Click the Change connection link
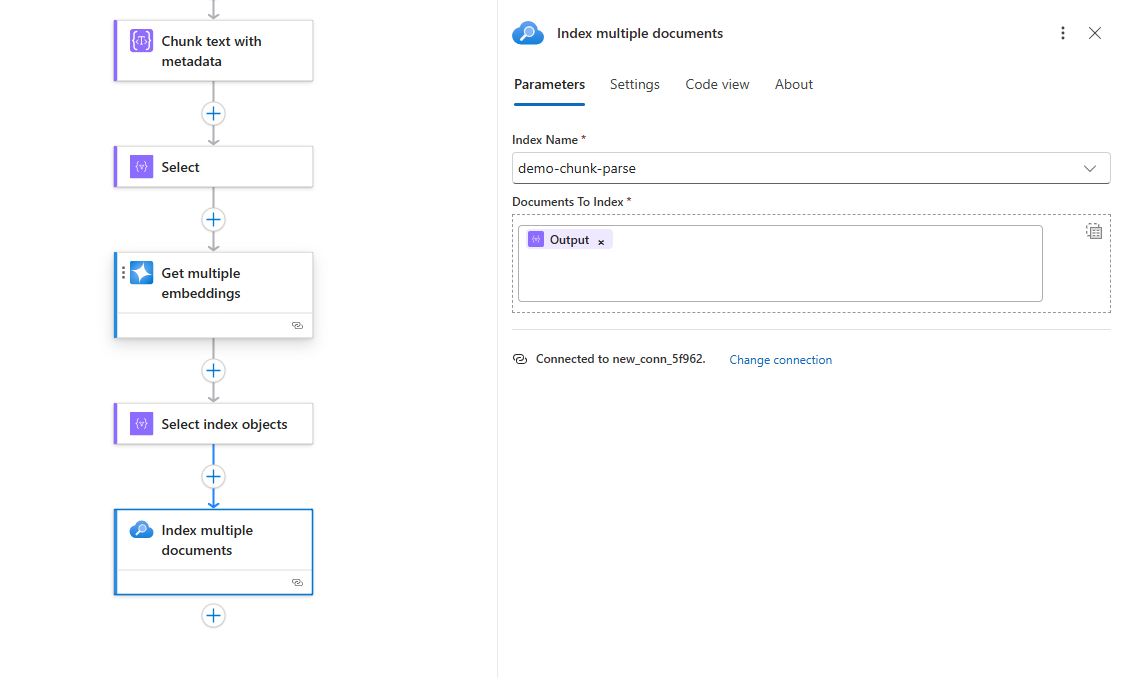Image resolution: width=1122 pixels, height=678 pixels. (x=780, y=360)
